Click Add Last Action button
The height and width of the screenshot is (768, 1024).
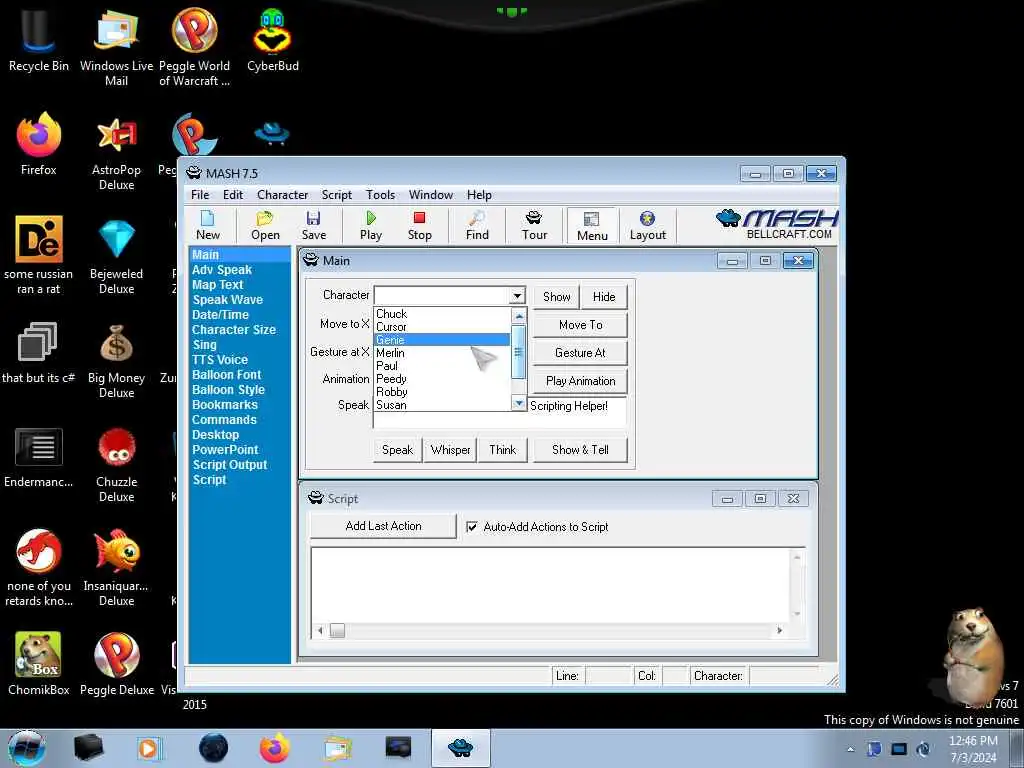(x=383, y=526)
